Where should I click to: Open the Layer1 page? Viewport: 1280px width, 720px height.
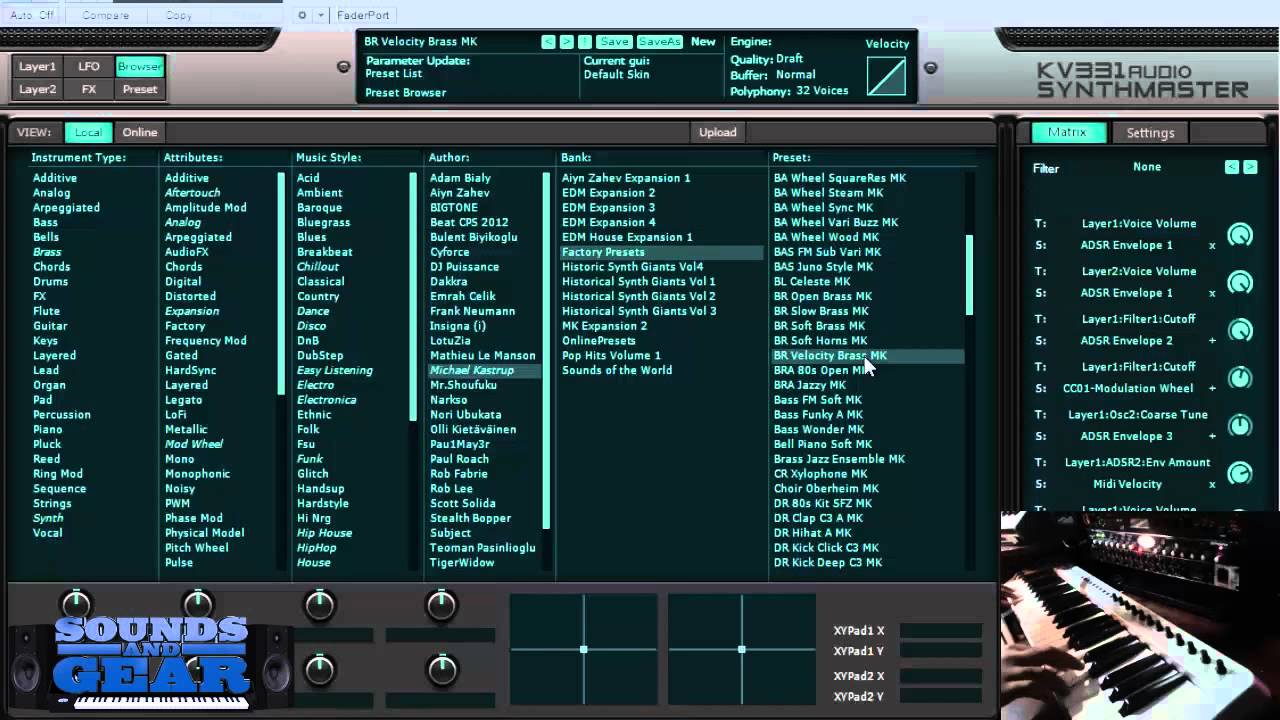tap(38, 67)
